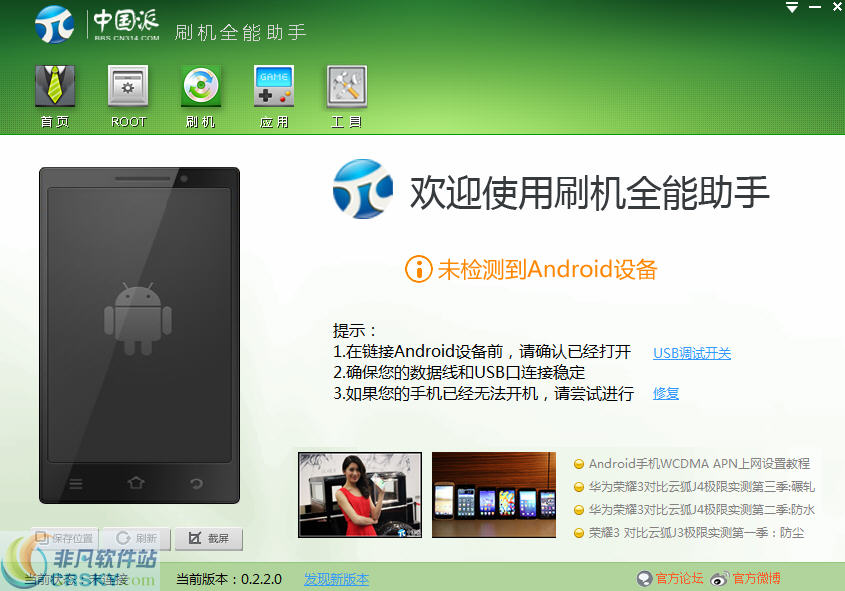This screenshot has height=591, width=845.
Task: Click the model in red dress thumbnail
Action: 360,495
